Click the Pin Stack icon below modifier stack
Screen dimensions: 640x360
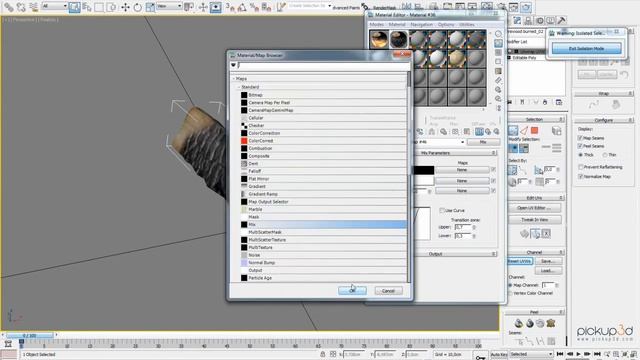[510, 102]
